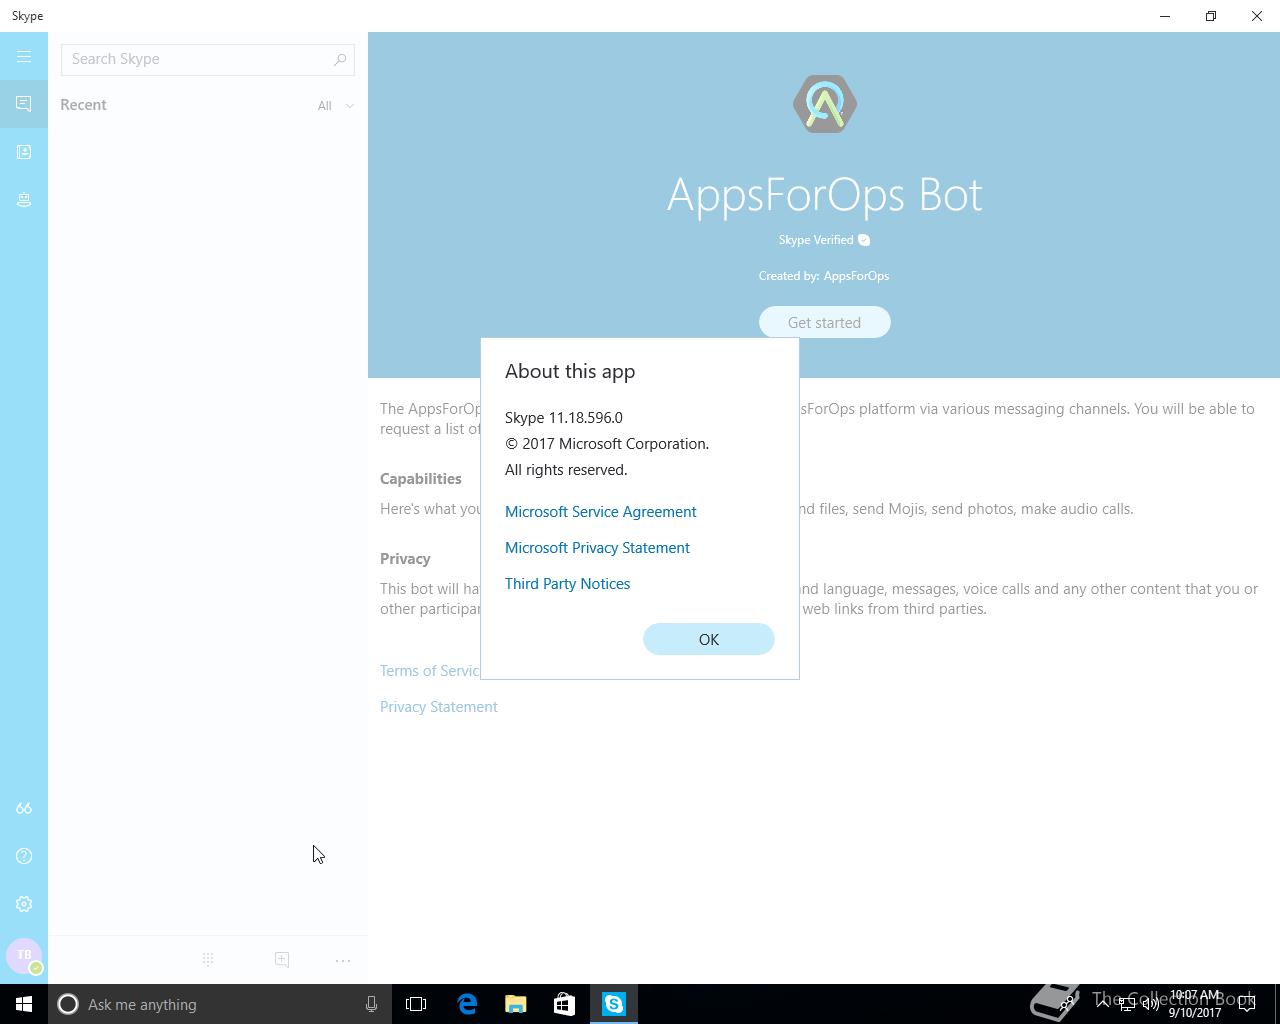Launch Microsoft Edge from the taskbar
Viewport: 1280px width, 1024px height.
[467, 1004]
